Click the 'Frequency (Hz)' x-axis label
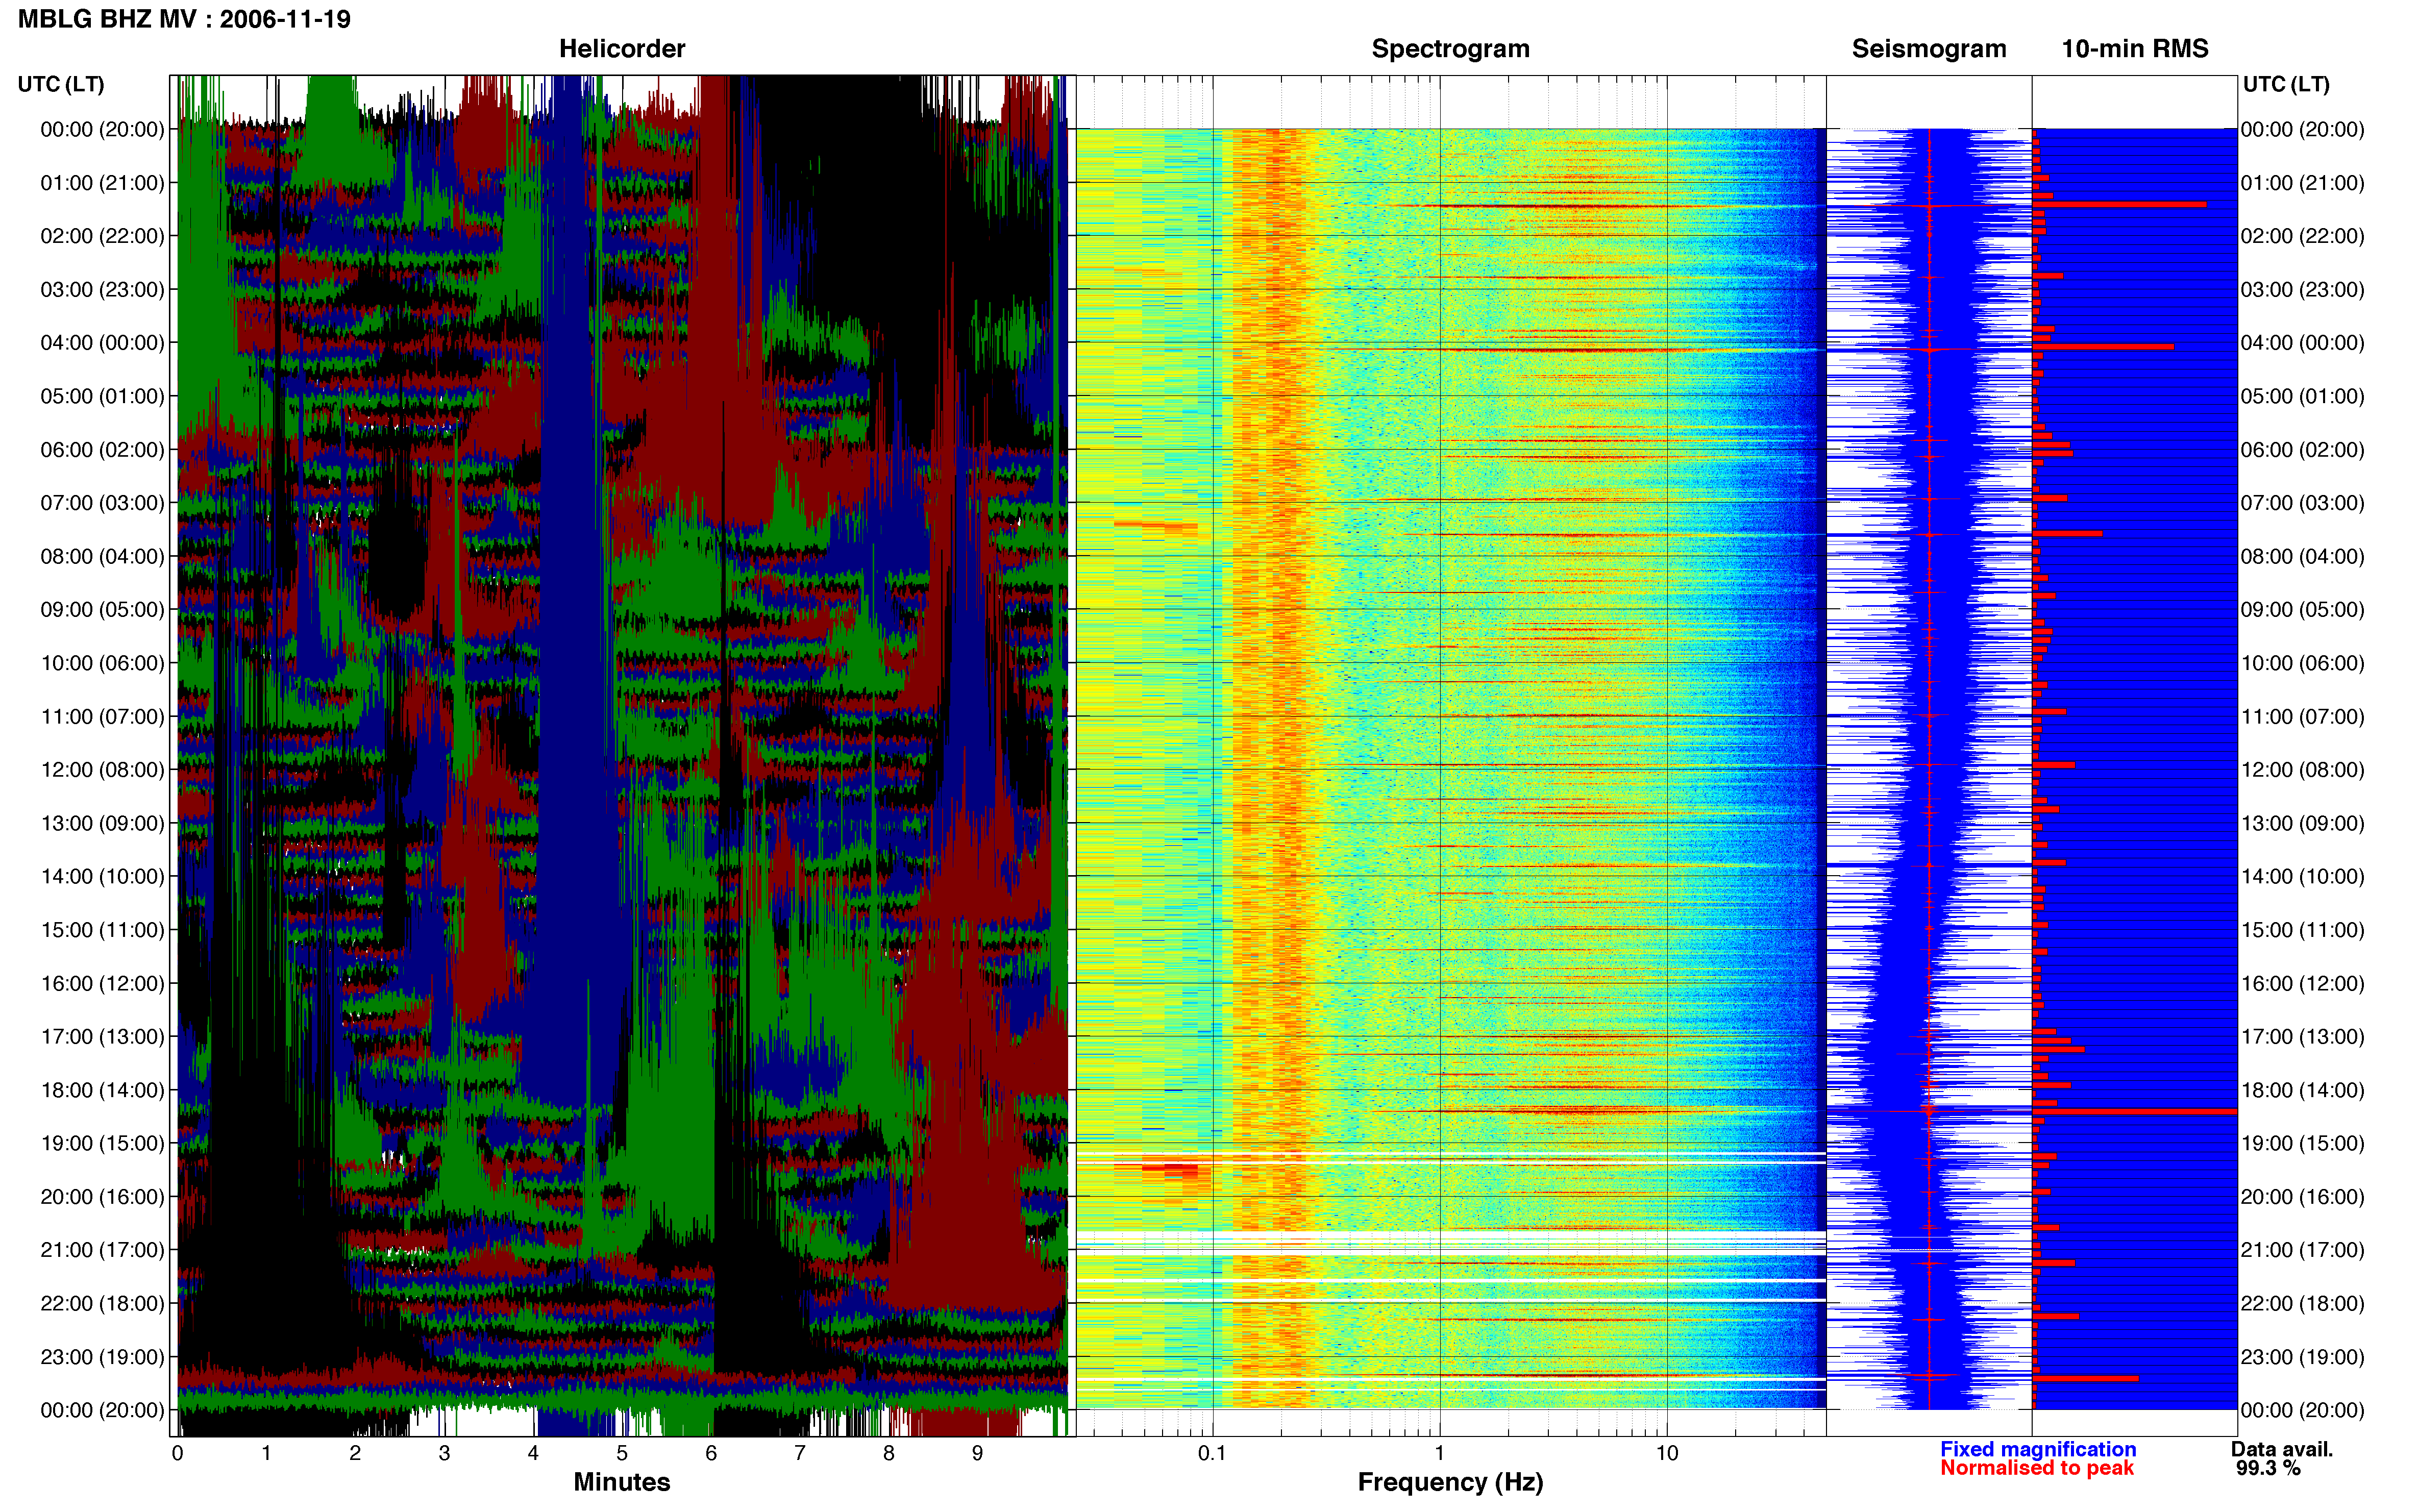 (x=1450, y=1482)
